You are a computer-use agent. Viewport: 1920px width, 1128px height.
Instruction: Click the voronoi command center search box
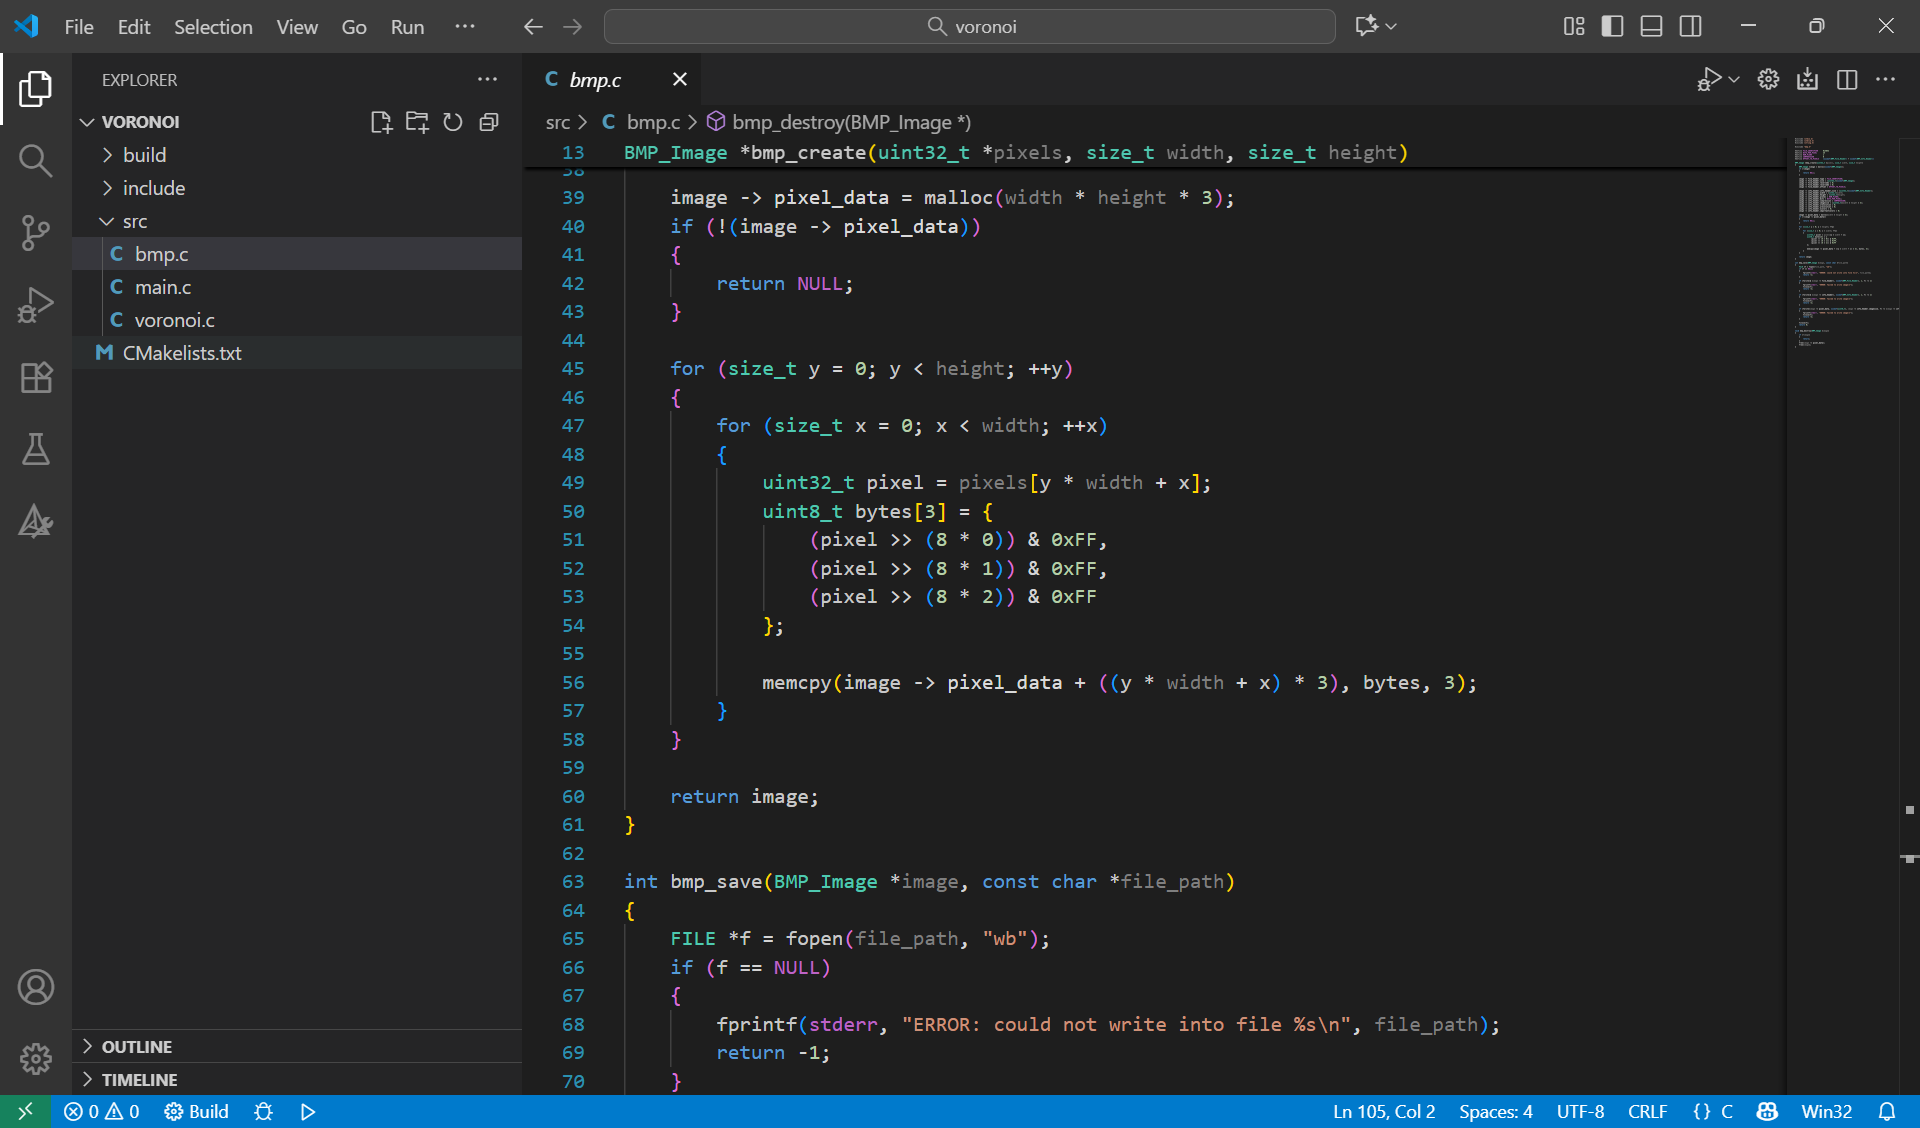[x=969, y=26]
